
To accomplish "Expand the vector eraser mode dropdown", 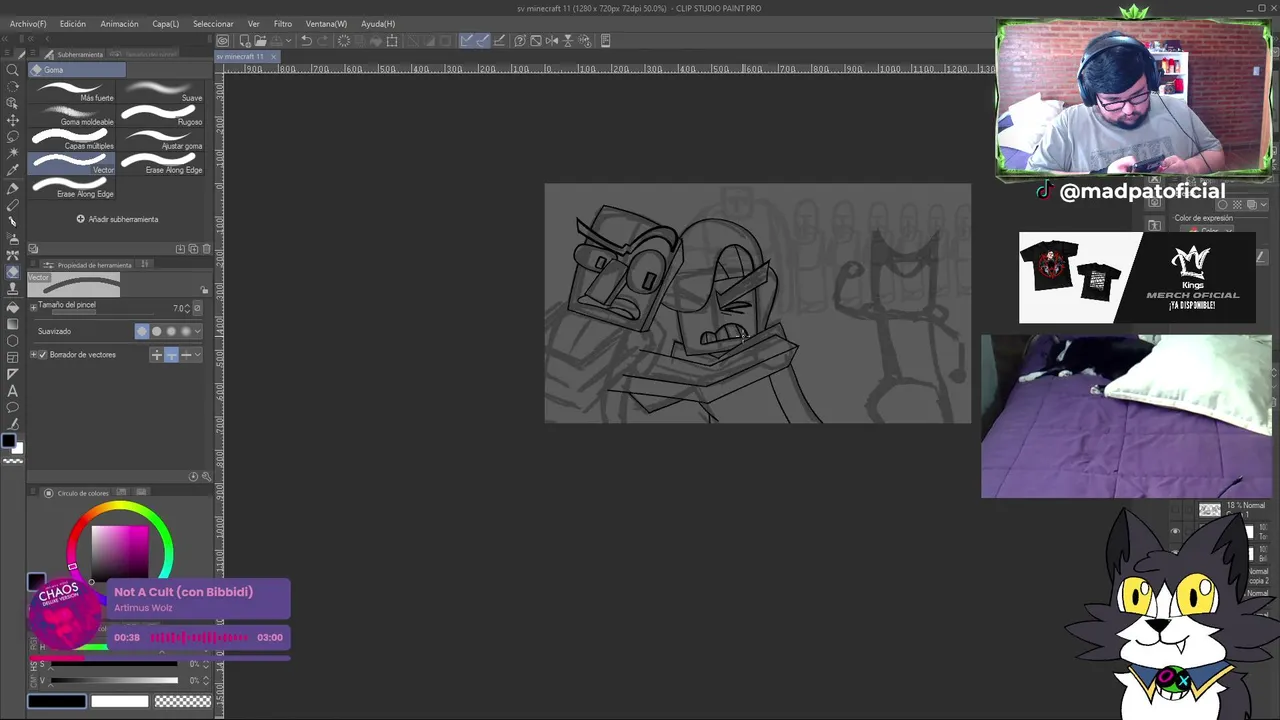I will click(x=198, y=355).
